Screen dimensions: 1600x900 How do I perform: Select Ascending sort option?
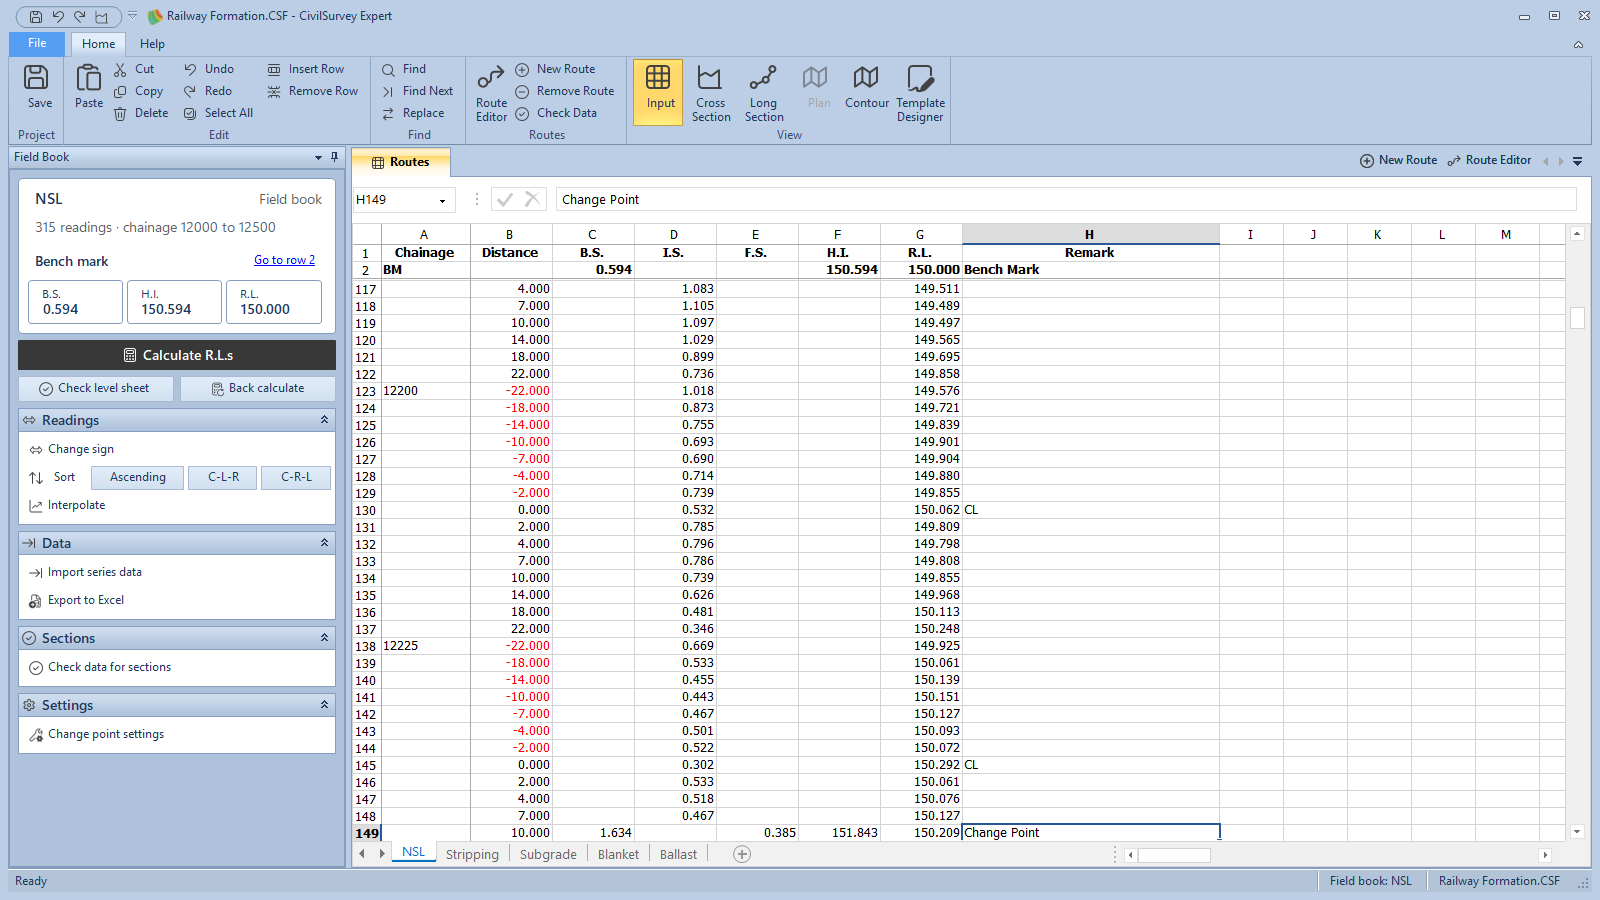(138, 477)
